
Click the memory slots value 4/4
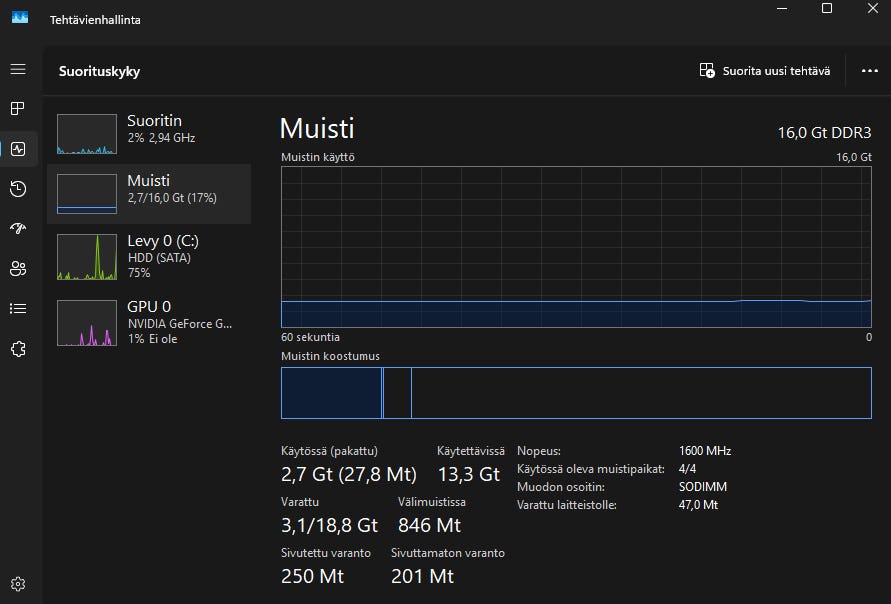(x=688, y=469)
